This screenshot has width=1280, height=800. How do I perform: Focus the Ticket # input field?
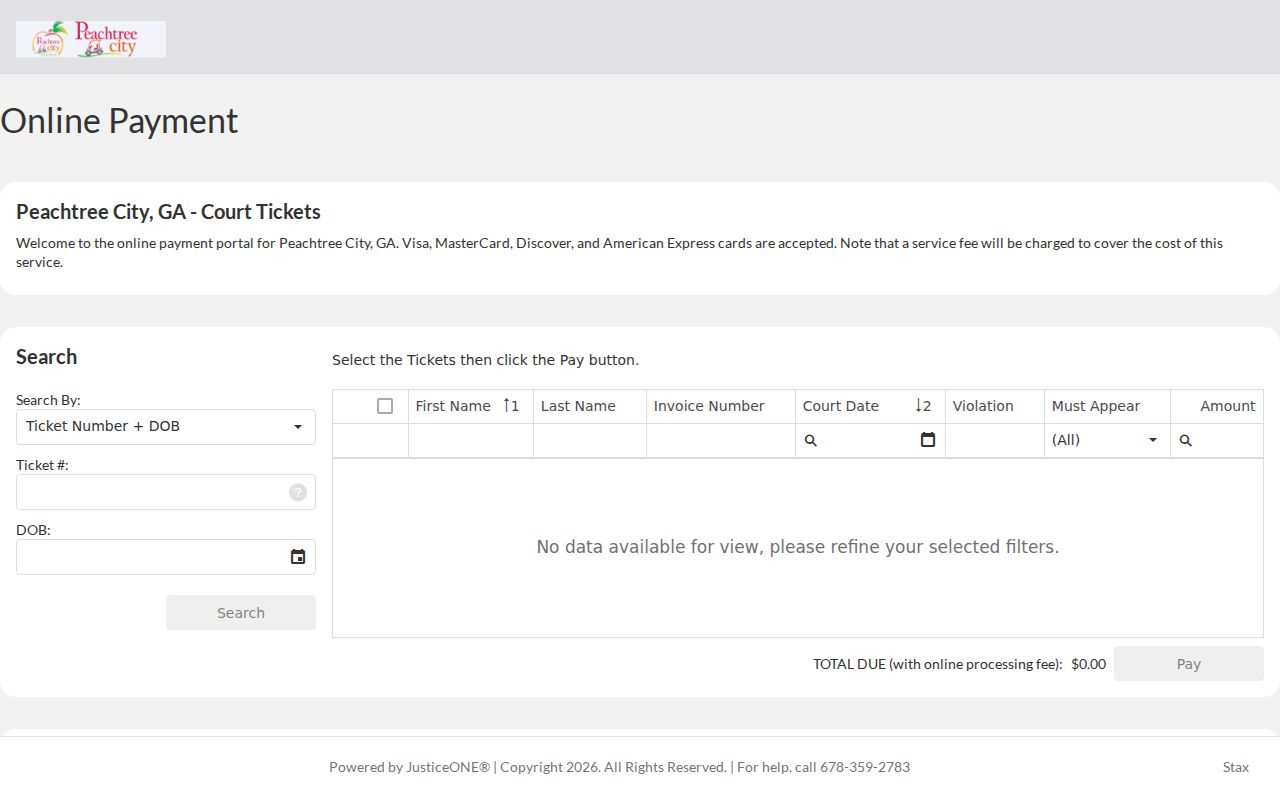coord(152,492)
